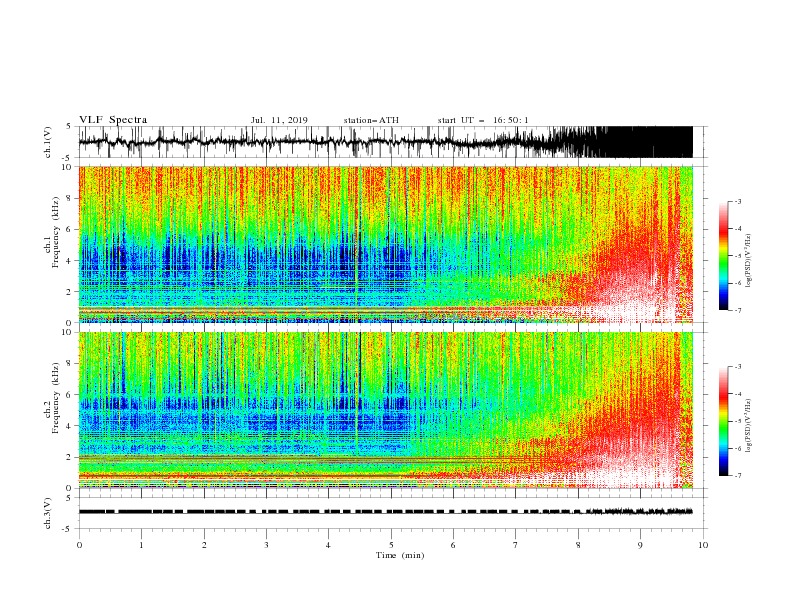Click the "VLF Spectra" plot title

click(113, 120)
